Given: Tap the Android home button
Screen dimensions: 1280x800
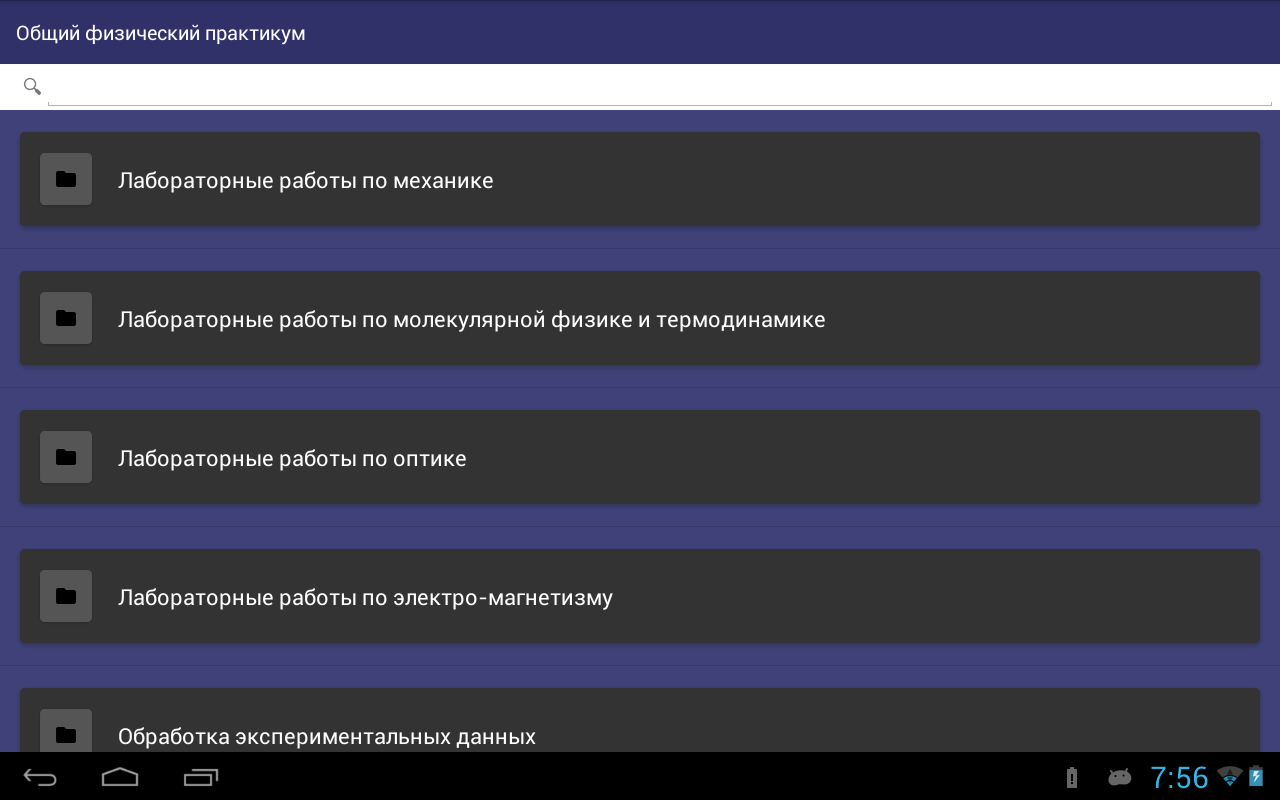Looking at the screenshot, I should (120, 777).
